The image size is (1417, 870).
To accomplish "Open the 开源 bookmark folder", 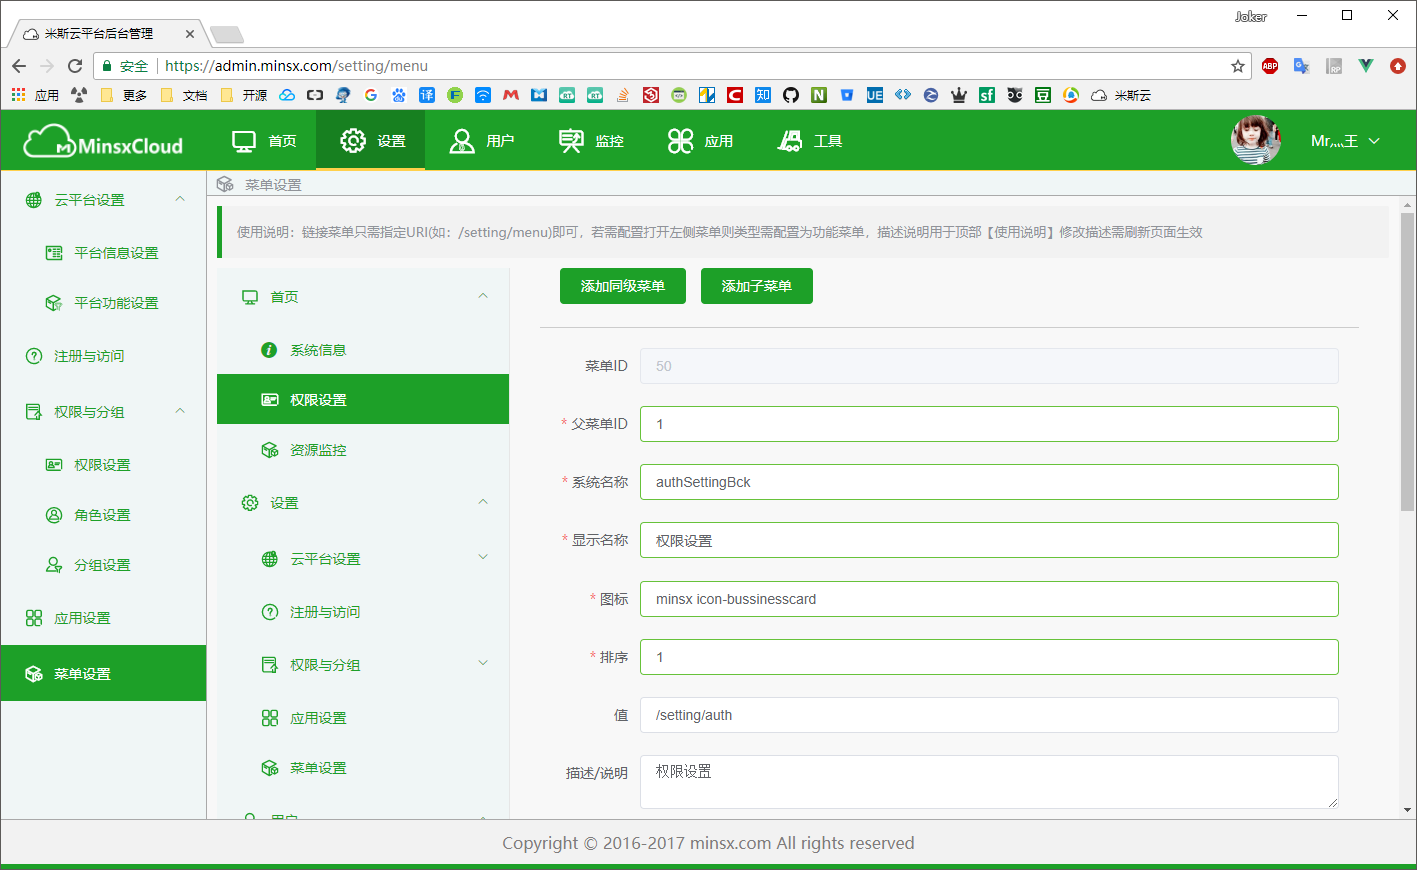I will 244,95.
